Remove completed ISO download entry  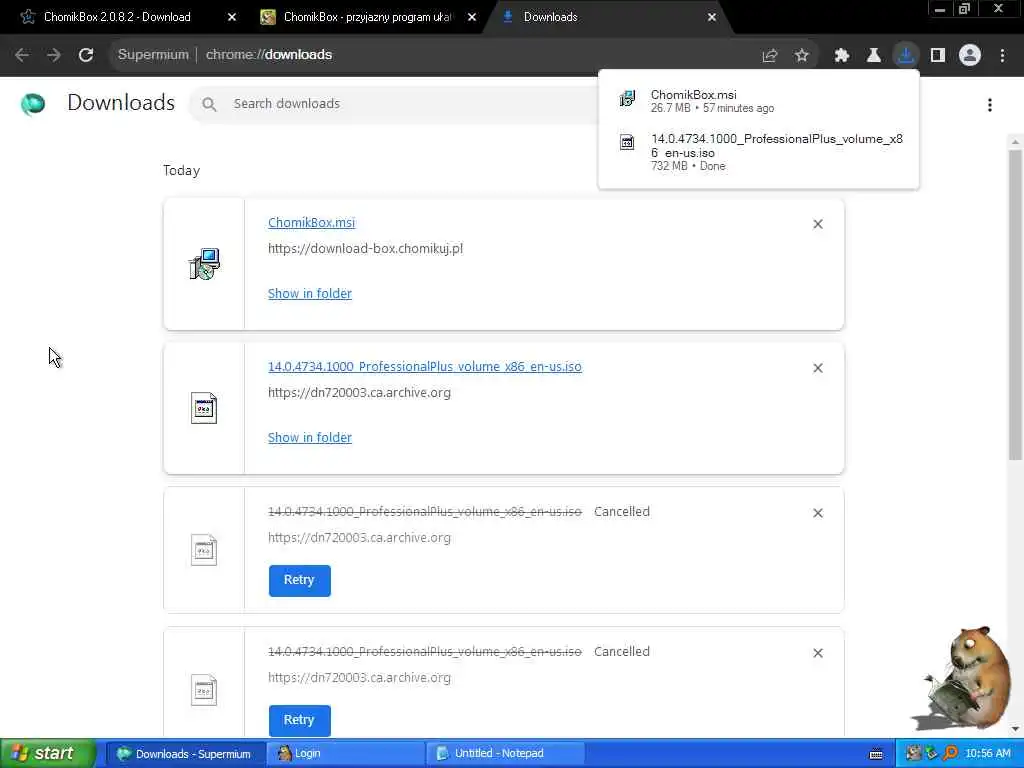point(818,368)
